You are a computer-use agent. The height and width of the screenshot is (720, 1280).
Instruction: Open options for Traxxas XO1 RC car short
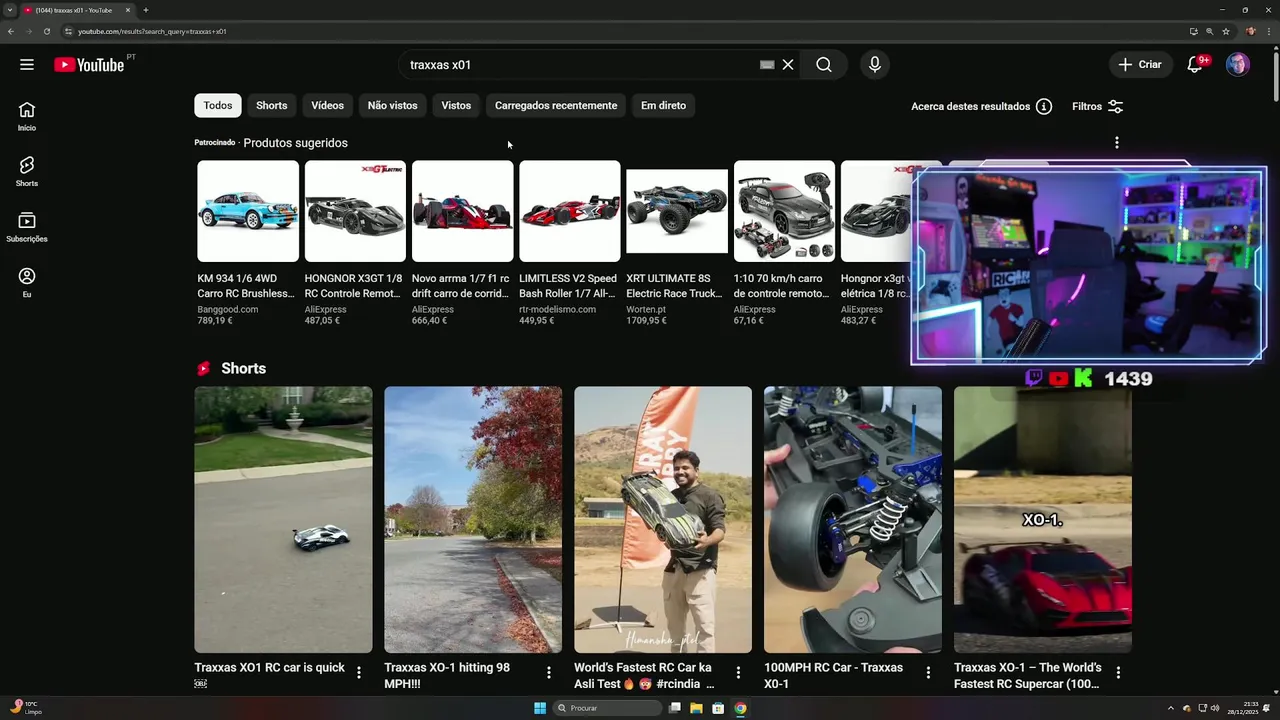(359, 673)
